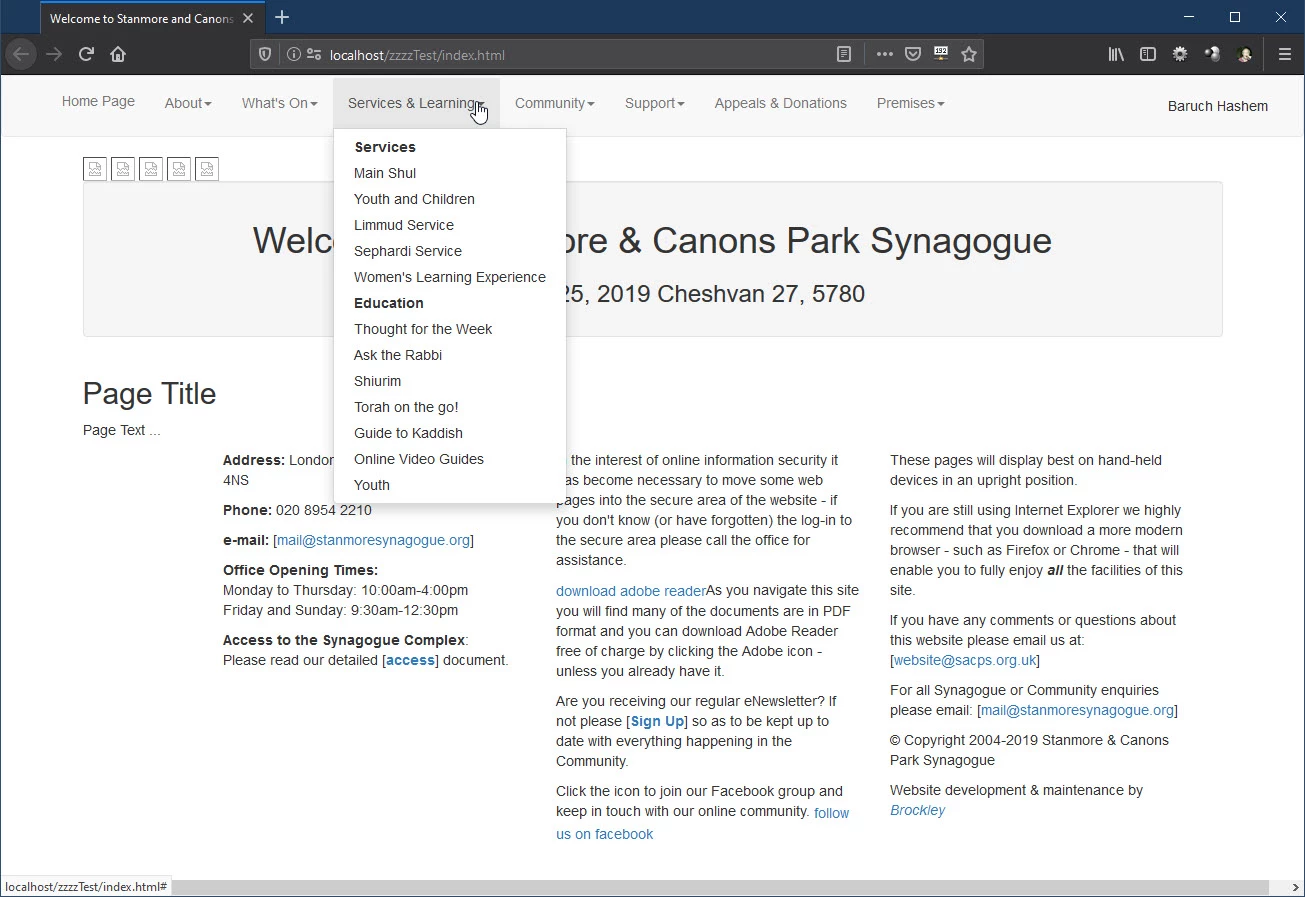The height and width of the screenshot is (897, 1305).
Task: Go forward in browser history
Action: [x=54, y=54]
